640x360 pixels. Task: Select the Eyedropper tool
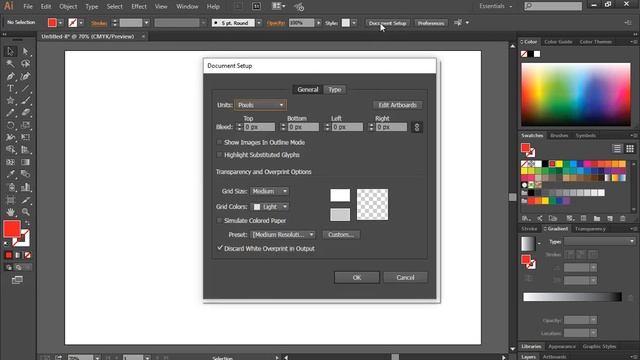[11, 175]
